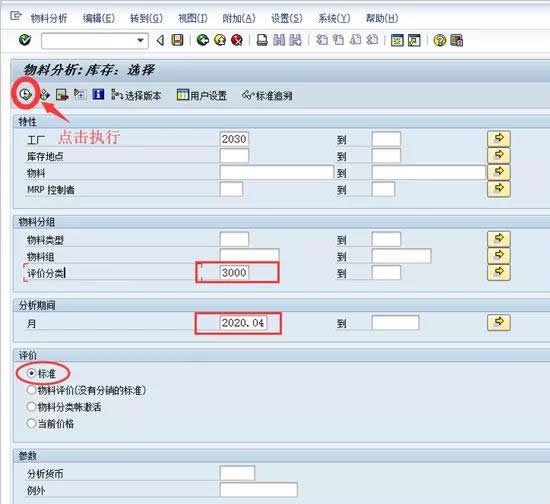The image size is (550, 504).
Task: Click the 用户设置 button
Action: (x=202, y=95)
